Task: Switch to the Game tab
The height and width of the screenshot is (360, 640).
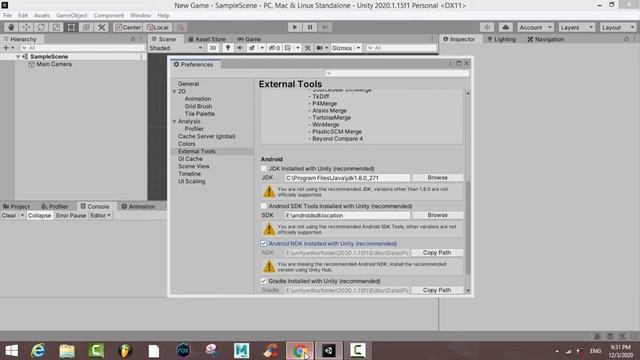Action: point(249,39)
